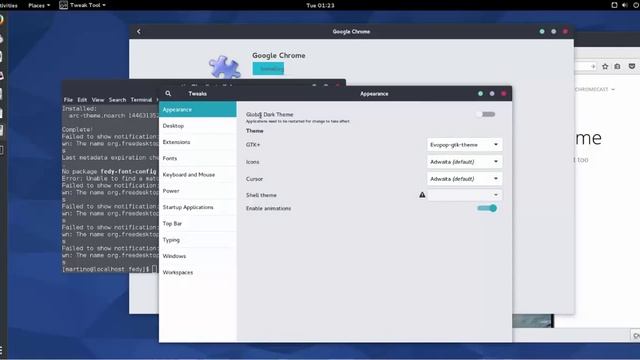This screenshot has width=640, height=360.
Task: Minimize the Appearance Tweaks window with green button
Action: pyautogui.click(x=480, y=93)
